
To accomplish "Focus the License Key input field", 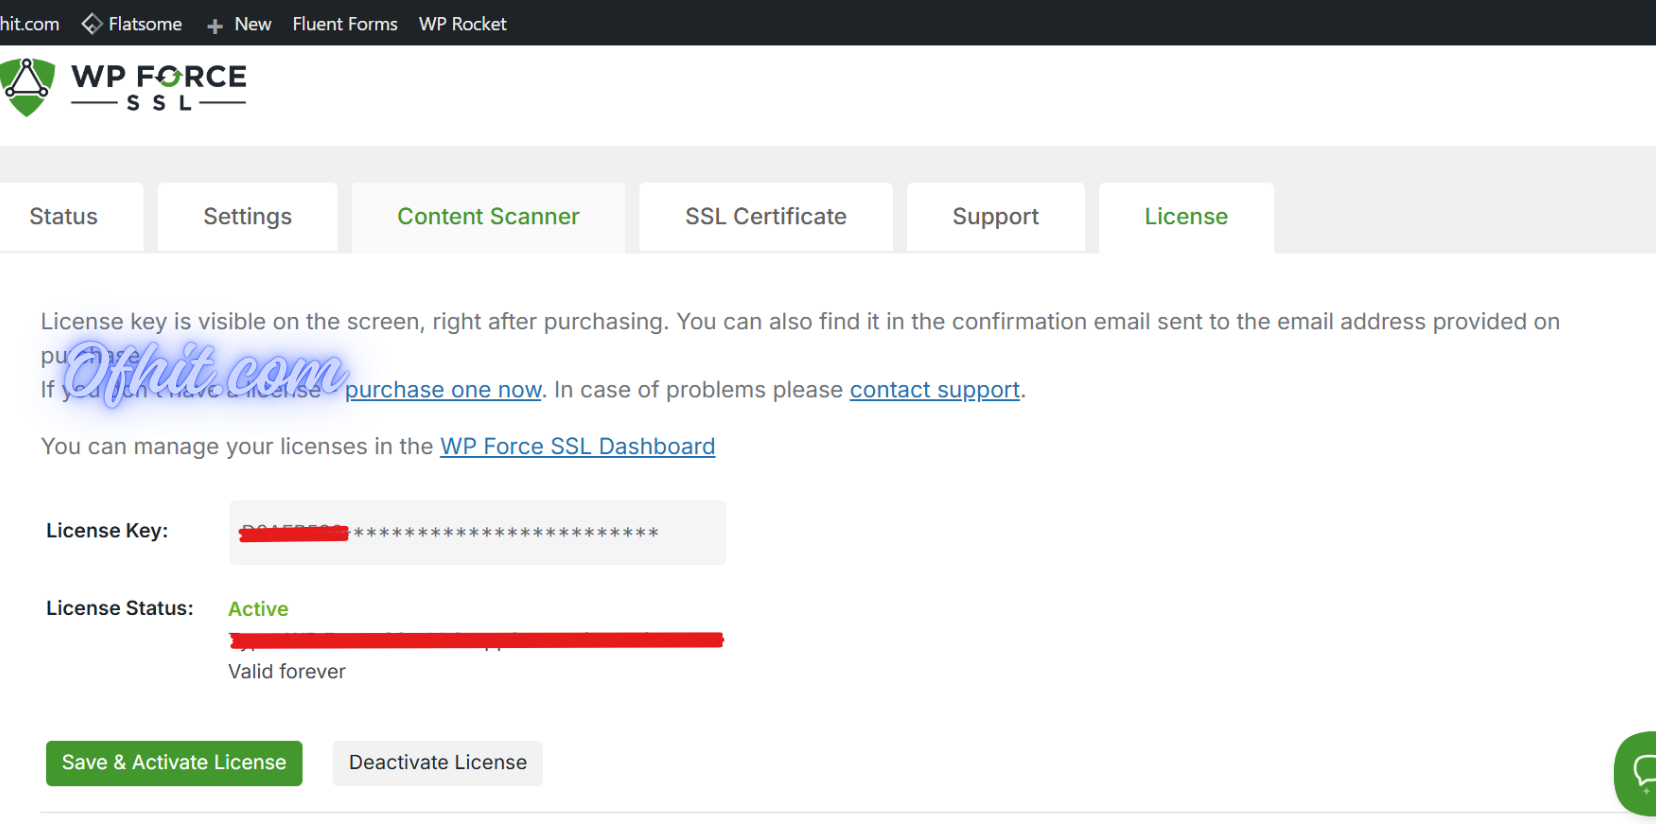I will (x=477, y=533).
